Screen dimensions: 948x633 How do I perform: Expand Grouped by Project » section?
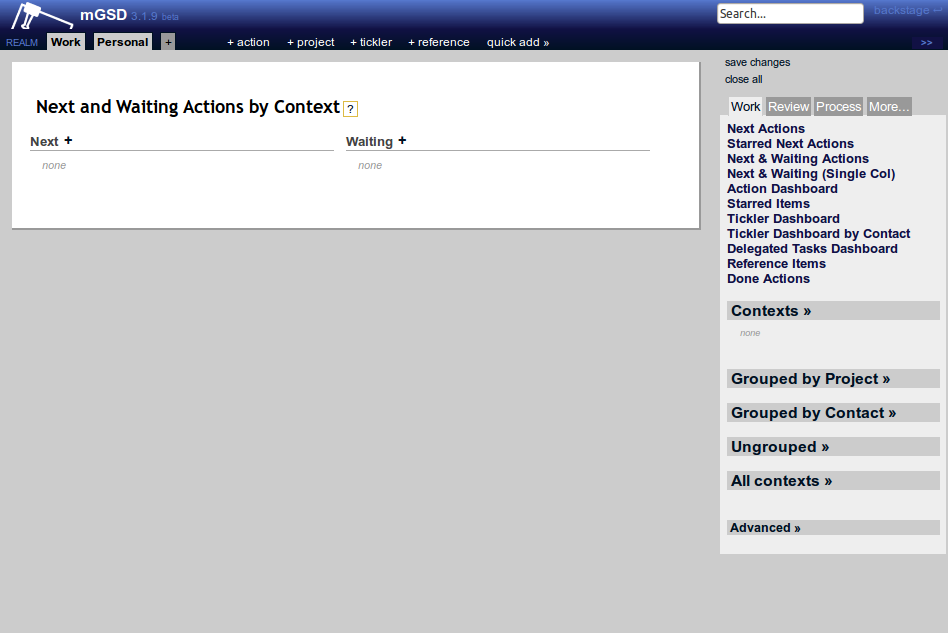(x=833, y=379)
